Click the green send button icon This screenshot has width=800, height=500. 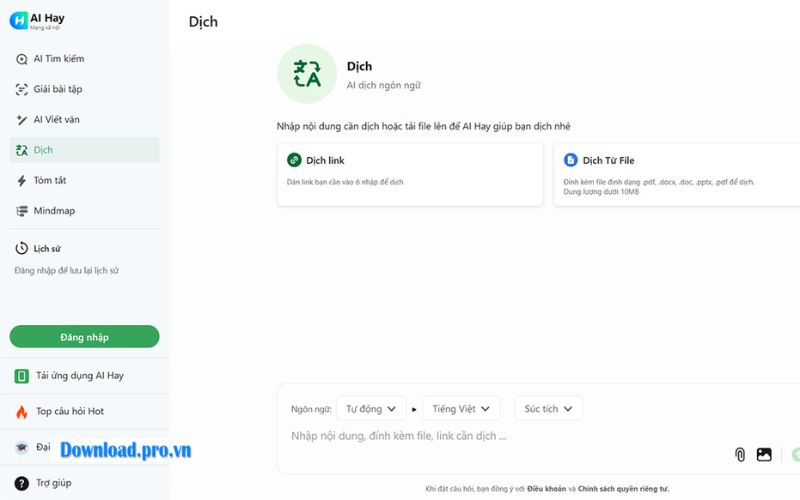tap(796, 454)
